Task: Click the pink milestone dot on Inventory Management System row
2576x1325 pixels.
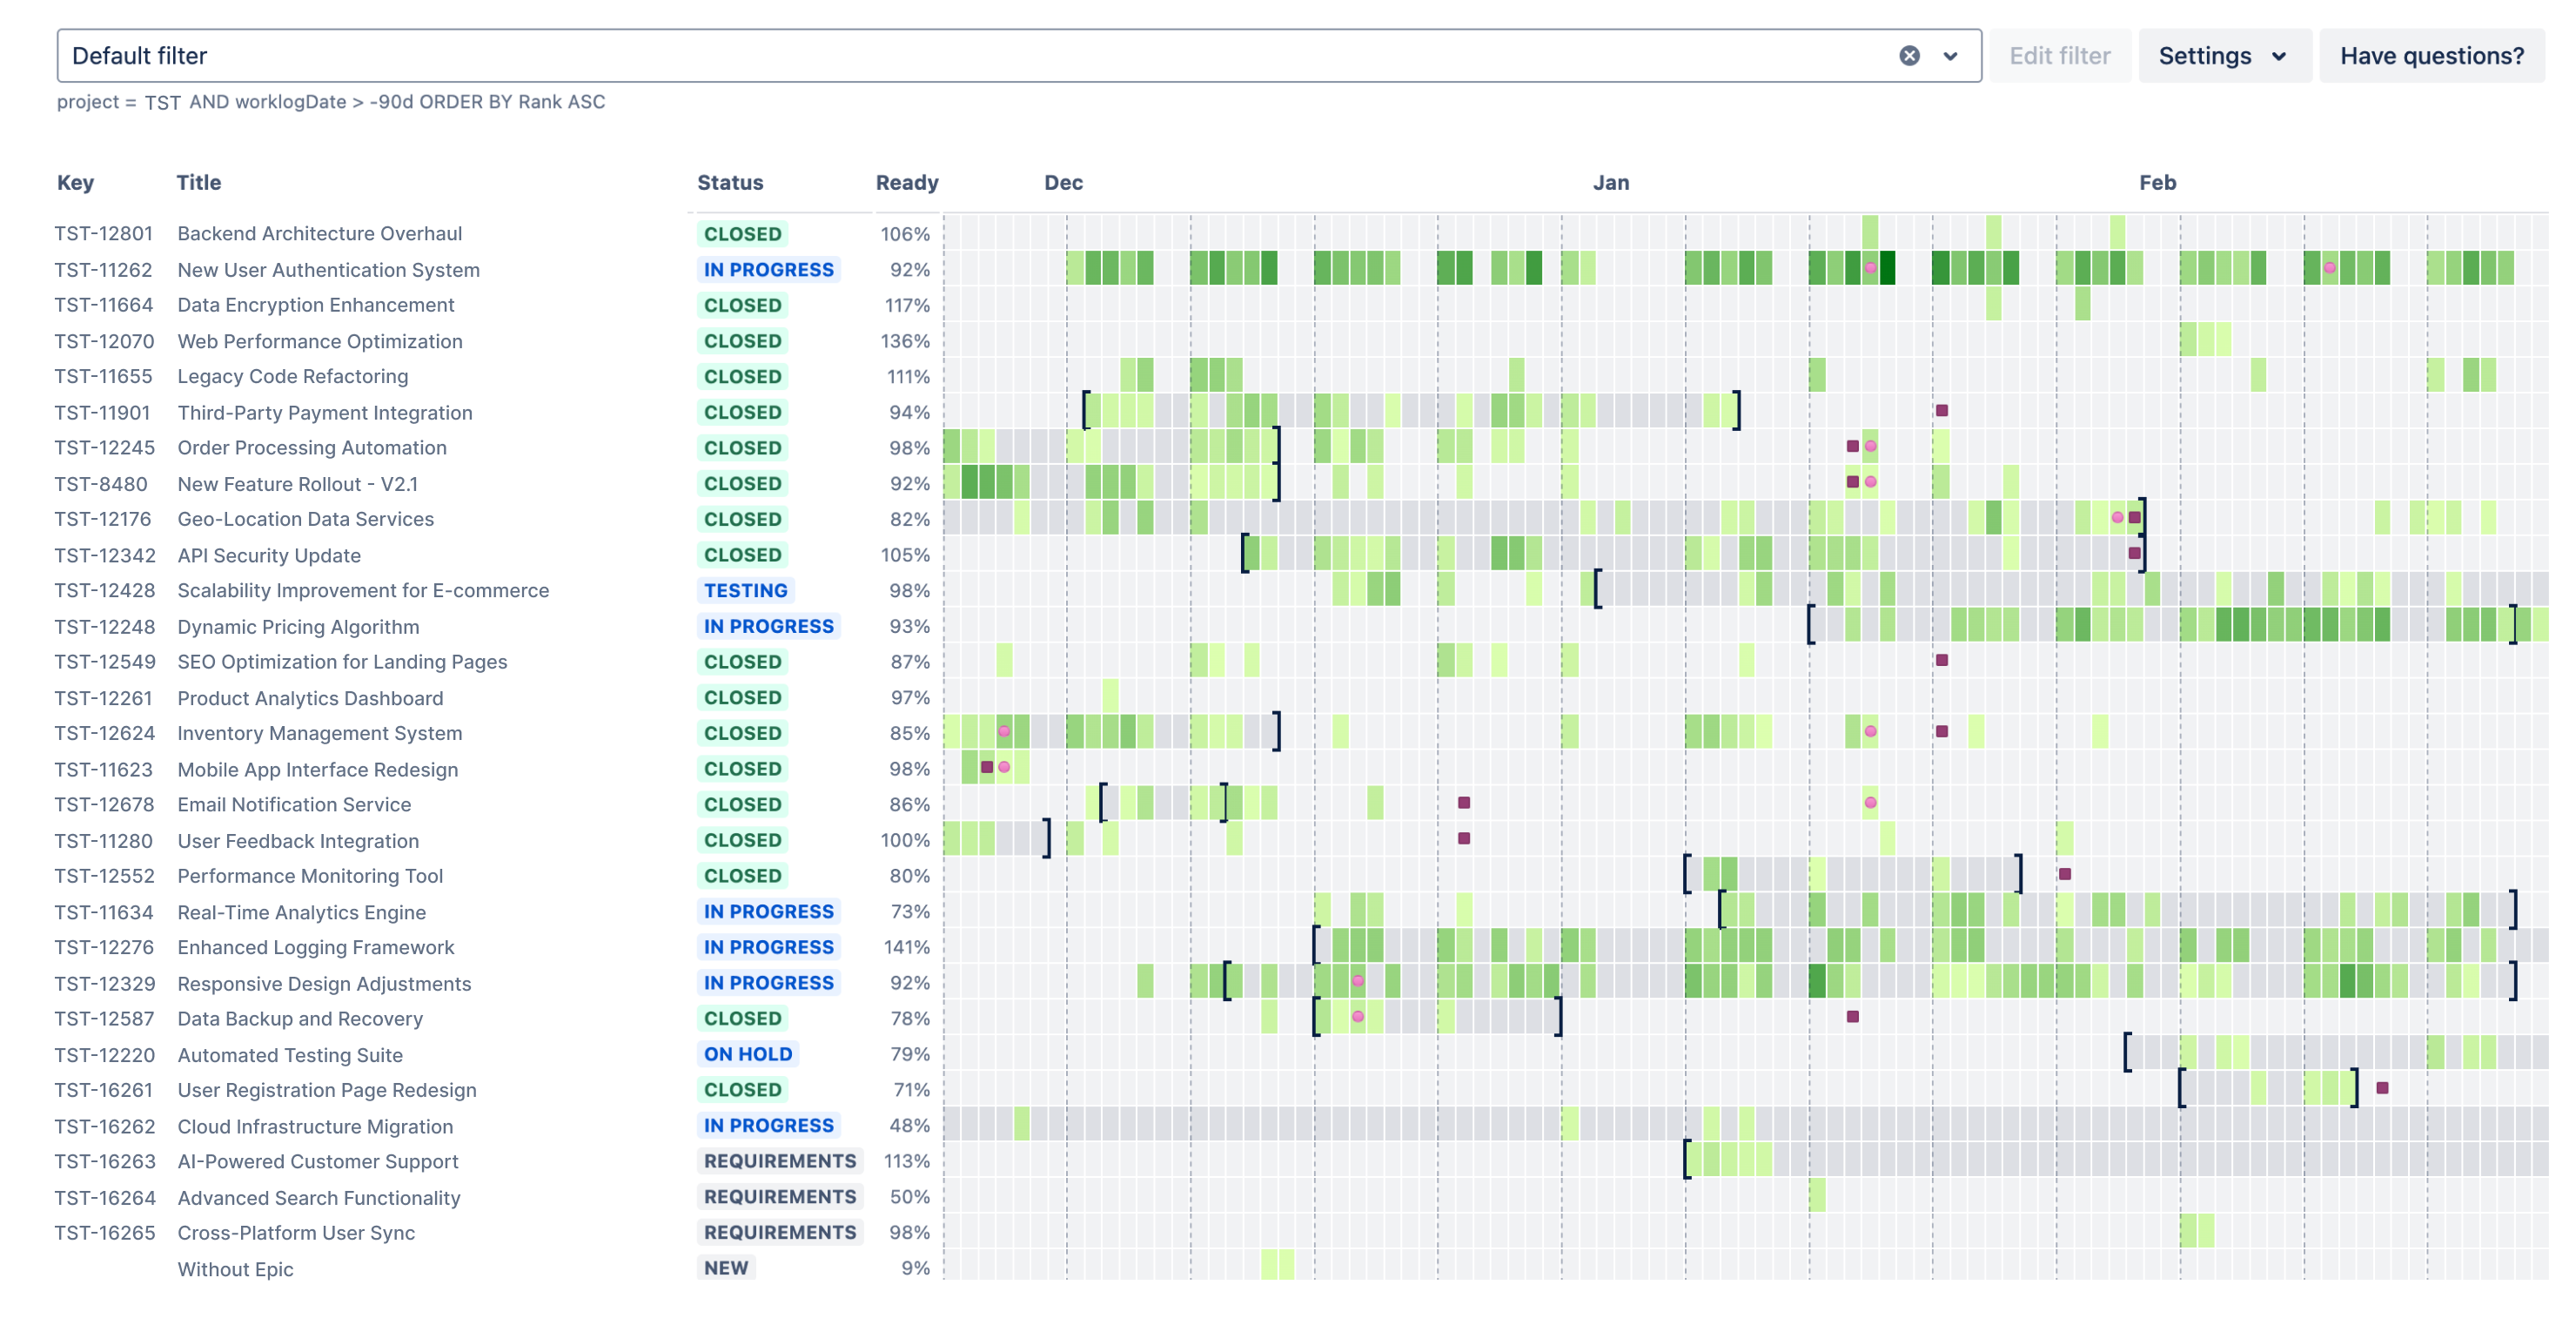Action: (1003, 732)
